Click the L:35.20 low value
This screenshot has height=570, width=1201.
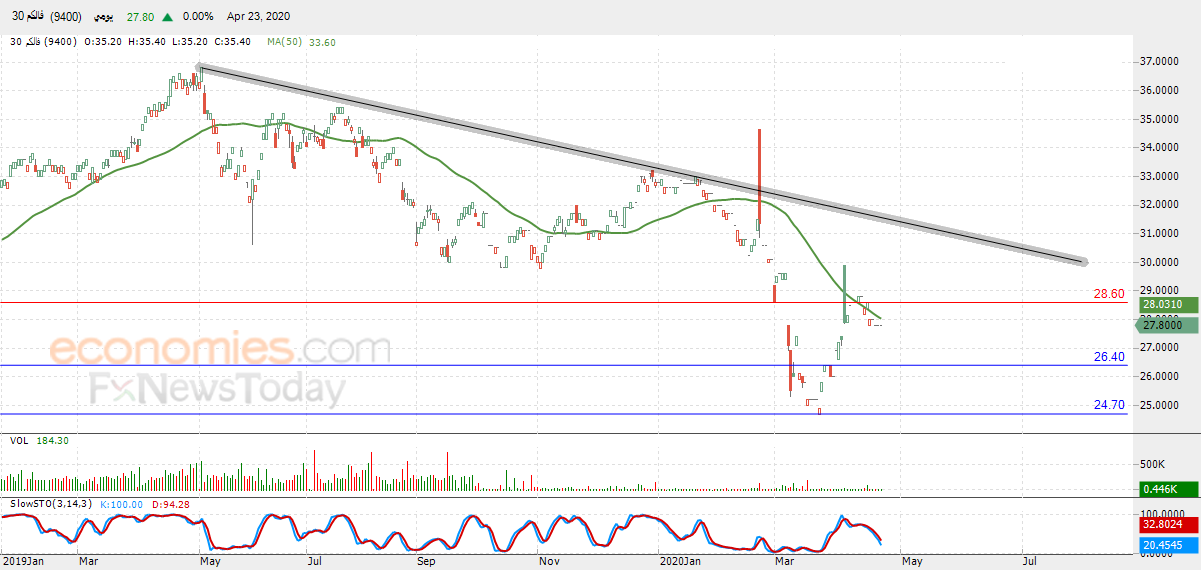(x=190, y=42)
